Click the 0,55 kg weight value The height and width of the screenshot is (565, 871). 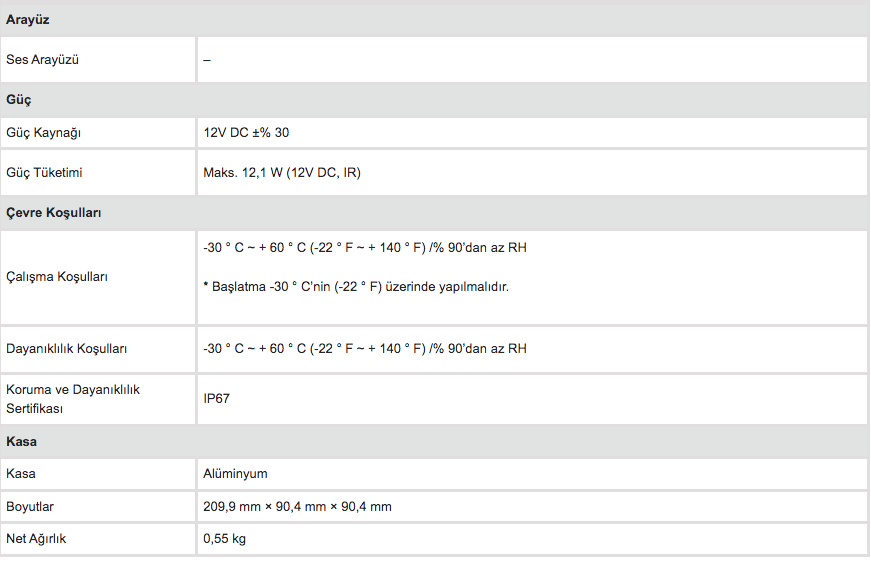(224, 539)
